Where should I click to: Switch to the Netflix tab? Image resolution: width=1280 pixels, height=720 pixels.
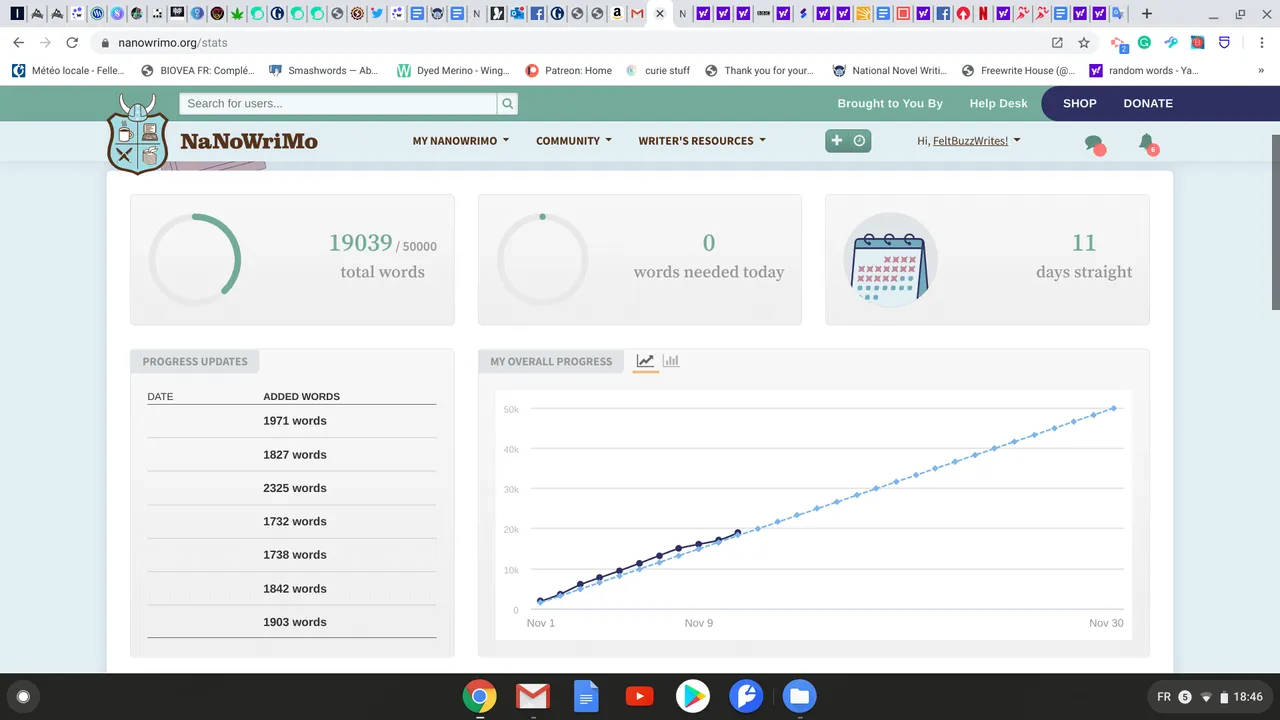(x=983, y=14)
